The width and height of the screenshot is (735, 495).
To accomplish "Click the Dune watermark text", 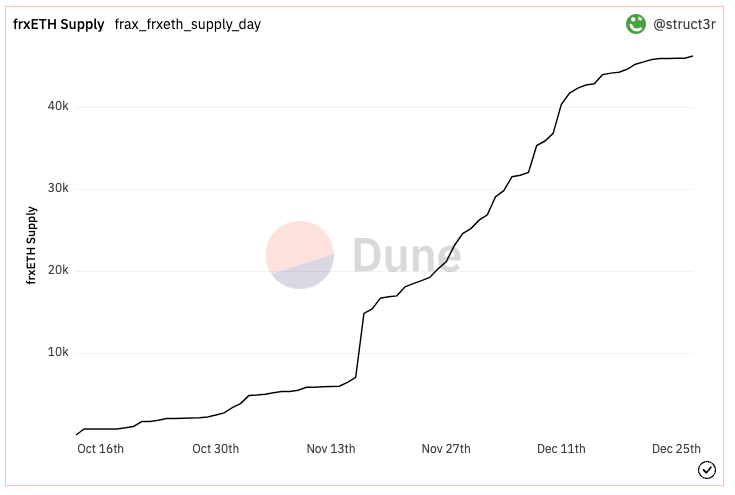I will tap(406, 256).
